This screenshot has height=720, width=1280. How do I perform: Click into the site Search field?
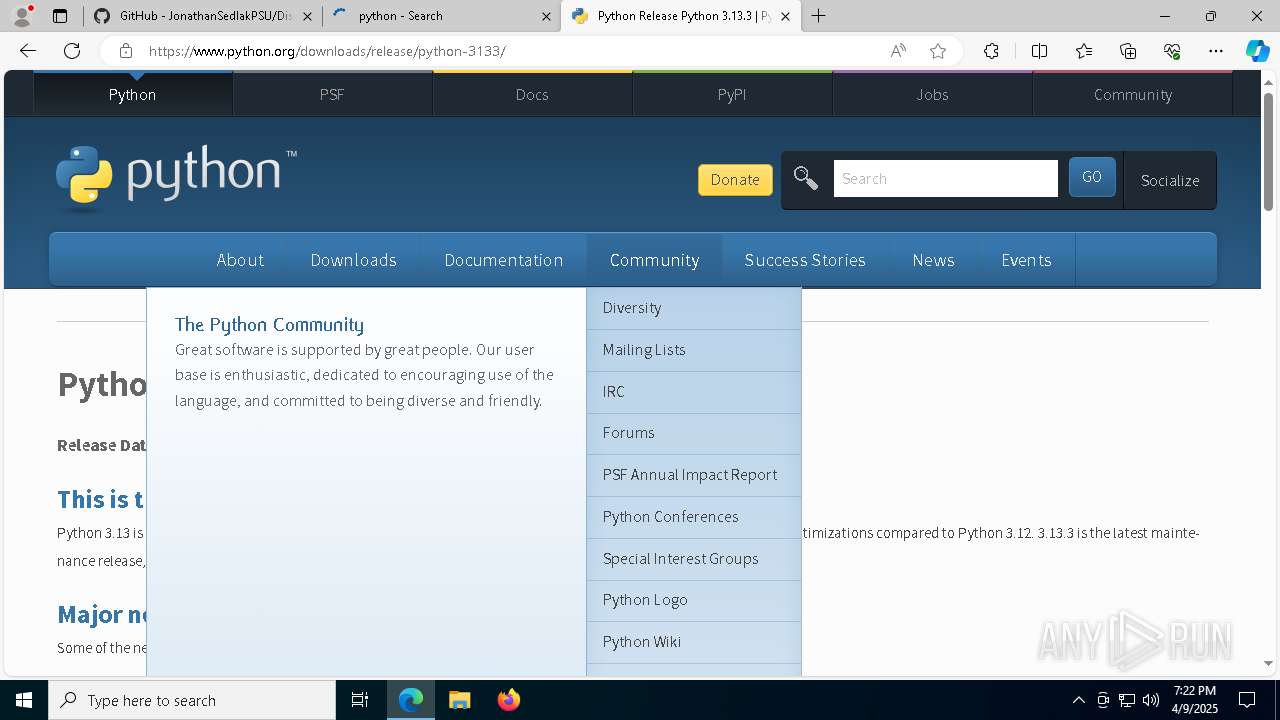point(945,179)
